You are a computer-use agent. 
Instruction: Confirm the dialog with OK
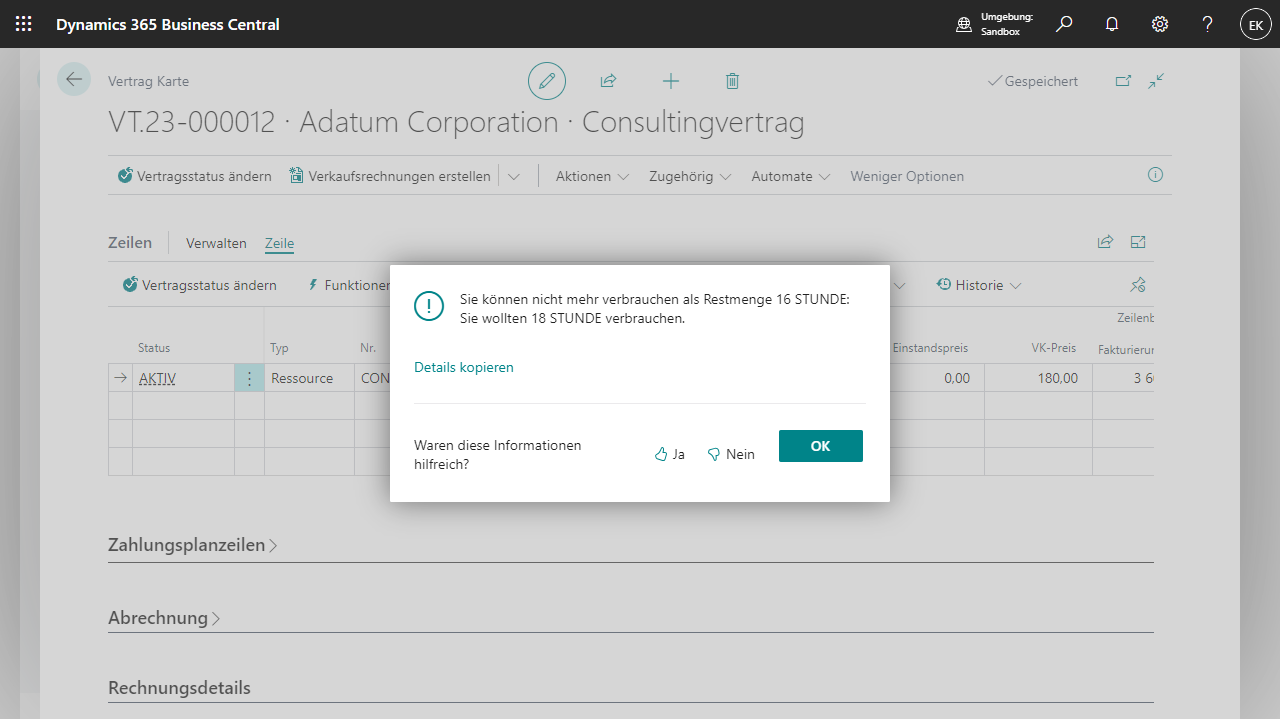pos(821,446)
